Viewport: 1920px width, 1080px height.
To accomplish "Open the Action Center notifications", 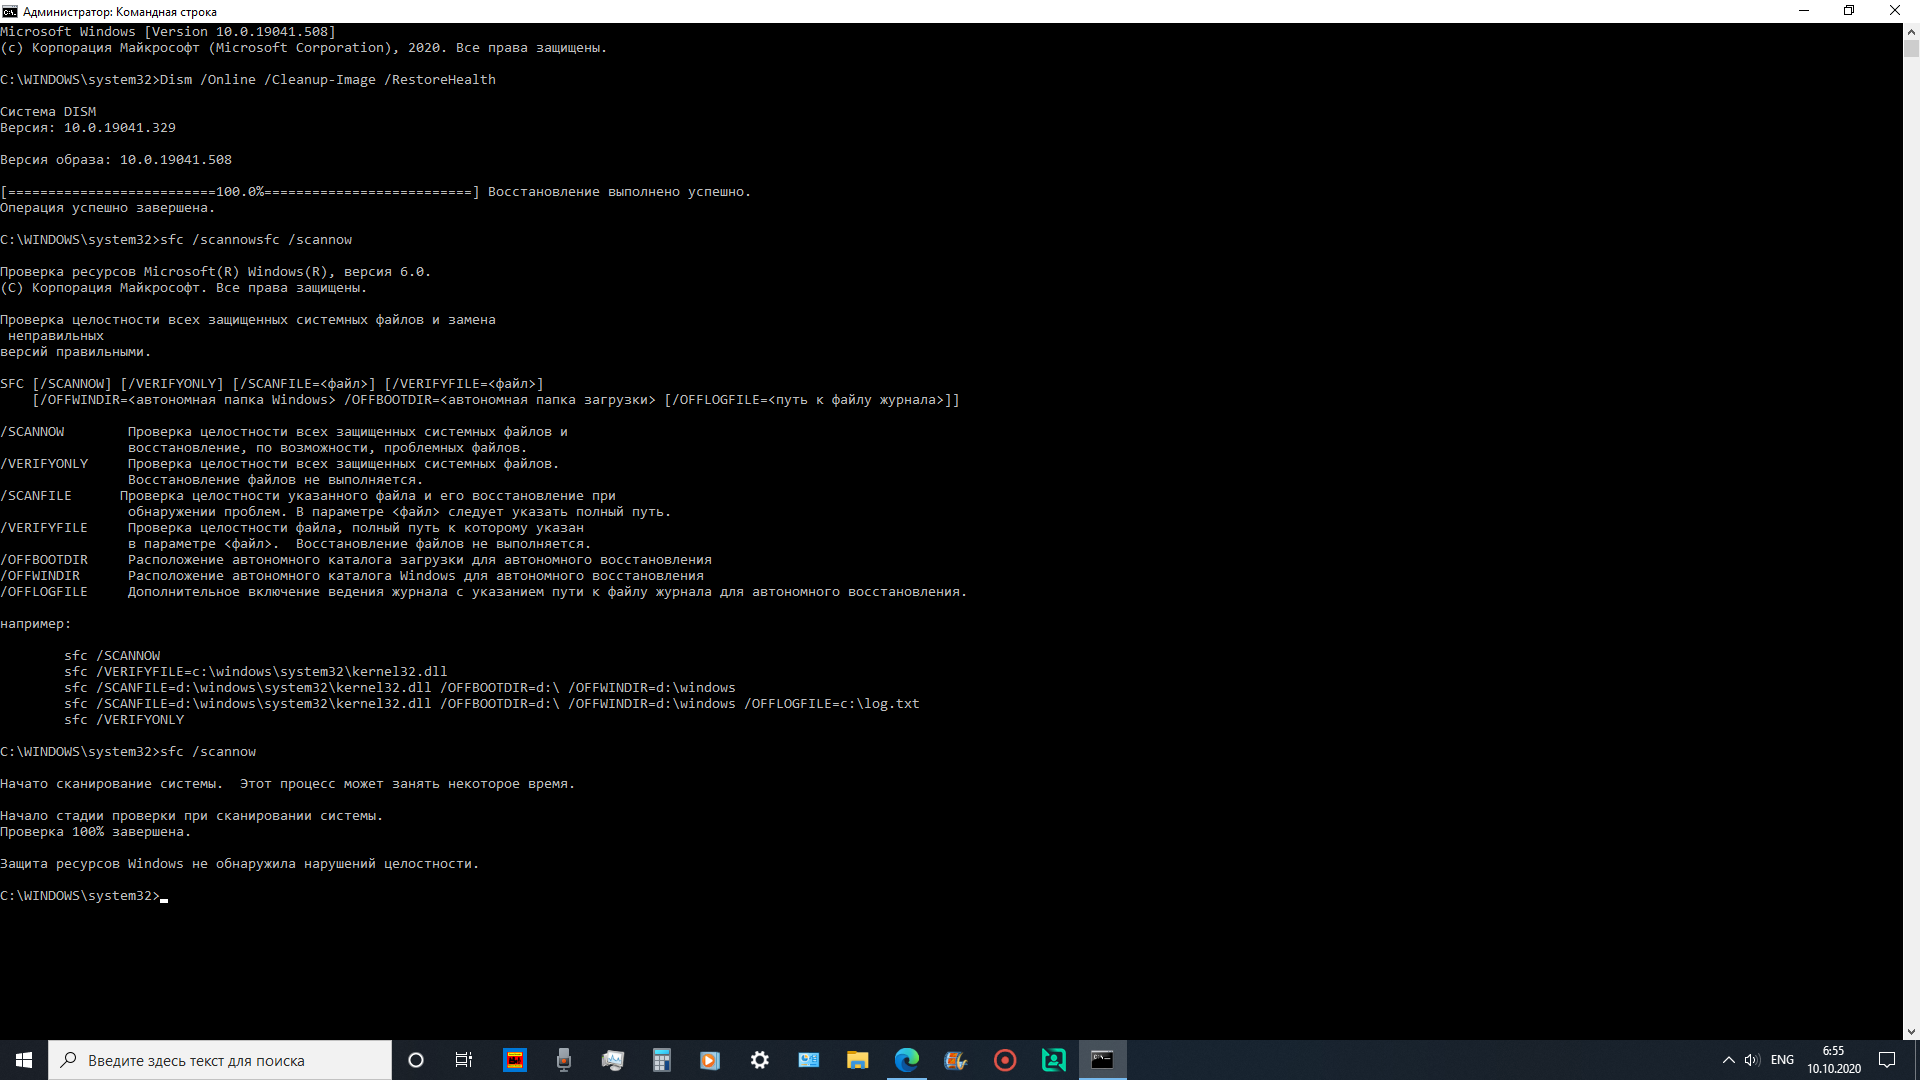I will tap(1887, 1060).
